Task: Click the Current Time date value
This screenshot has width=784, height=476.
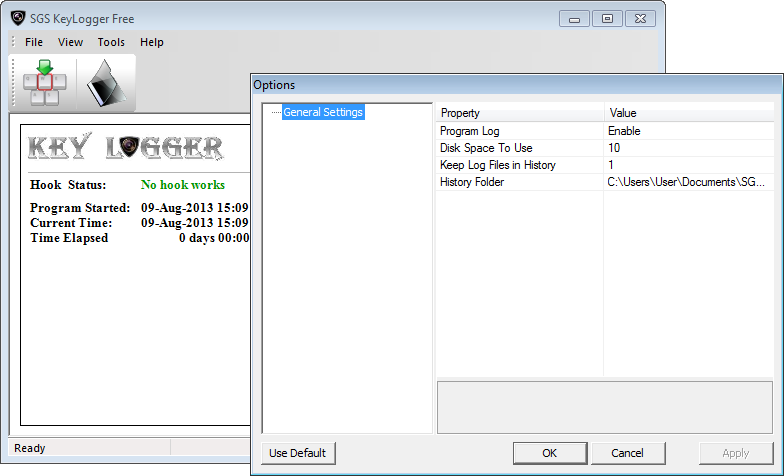Action: tap(194, 222)
